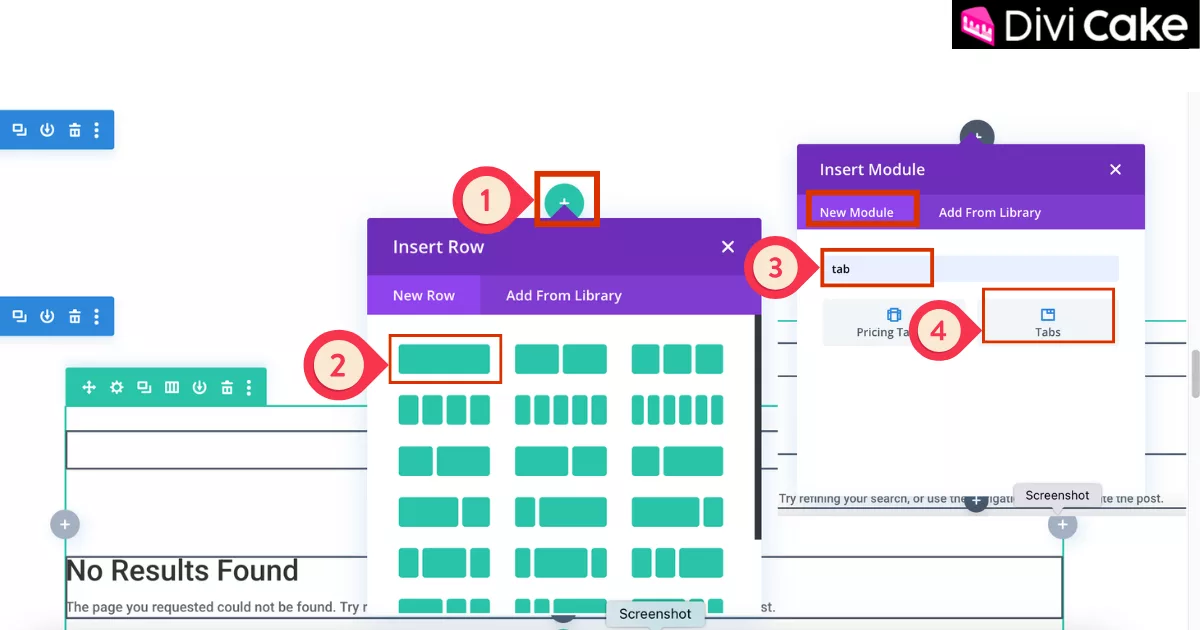The height and width of the screenshot is (630, 1200).
Task: Click the "No Results Found" heading
Action: (x=182, y=571)
